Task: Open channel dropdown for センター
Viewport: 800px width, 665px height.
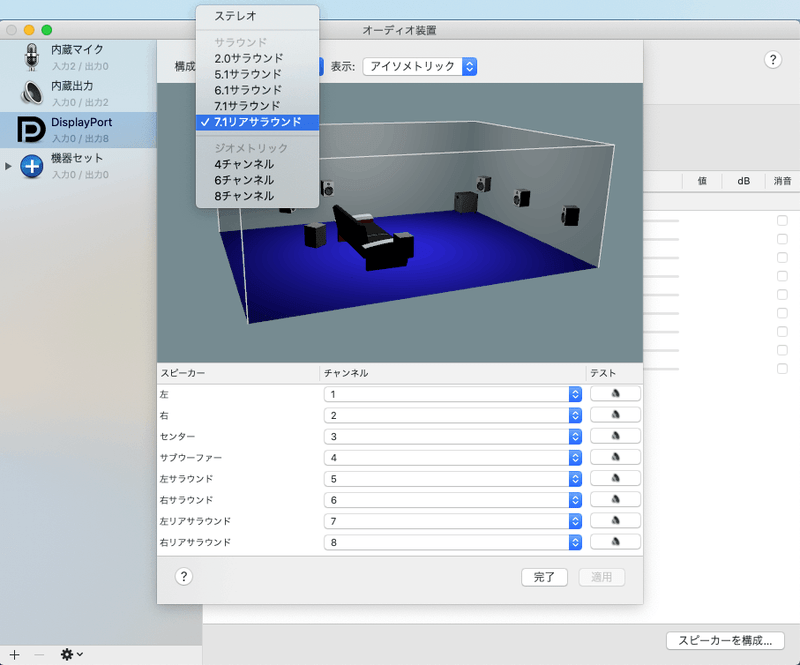Action: (453, 436)
